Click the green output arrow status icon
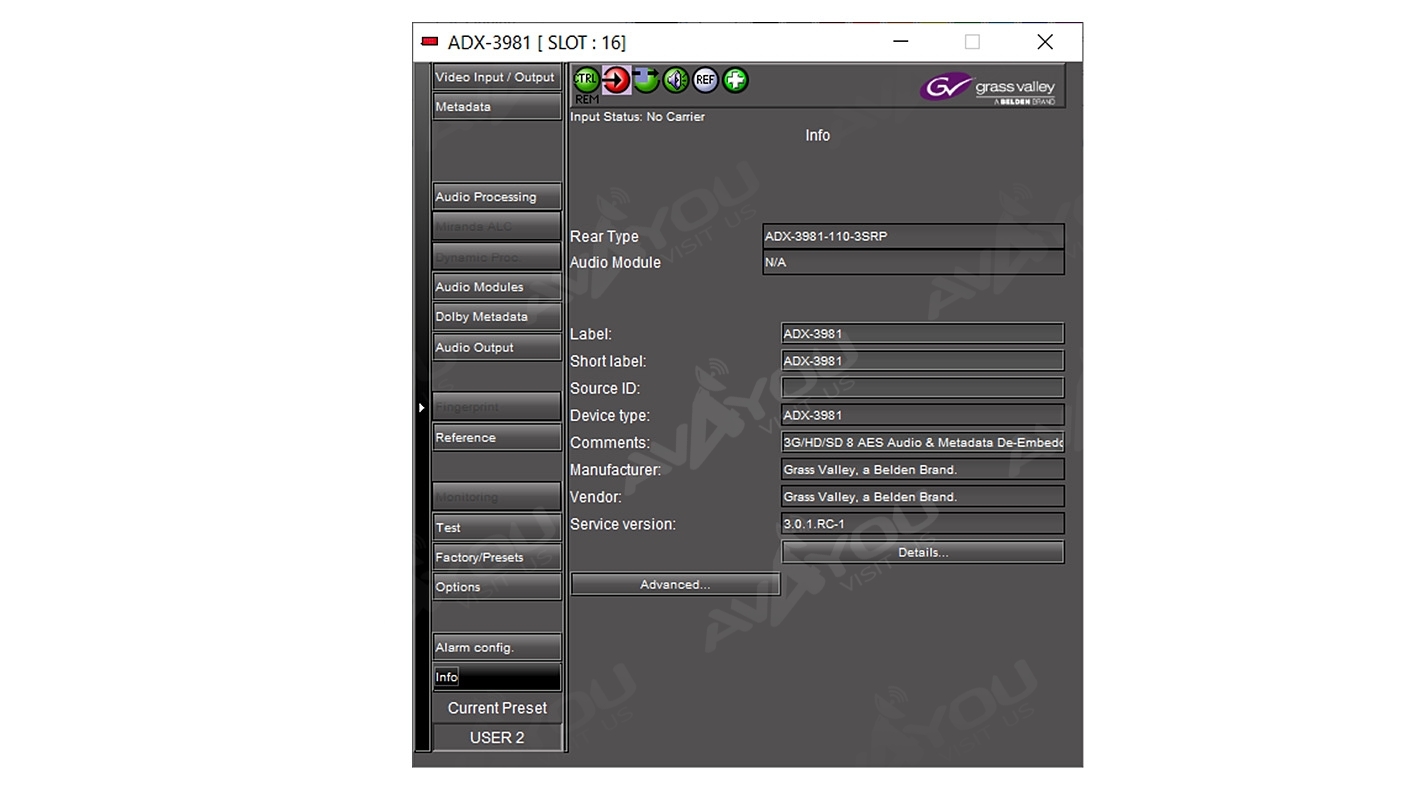The image size is (1422, 800). coord(646,80)
